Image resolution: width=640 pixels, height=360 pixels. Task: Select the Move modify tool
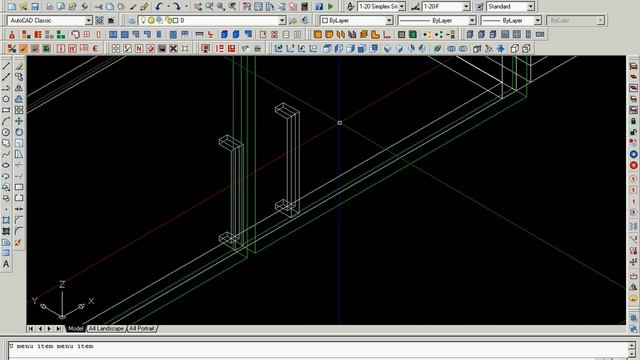click(x=19, y=121)
